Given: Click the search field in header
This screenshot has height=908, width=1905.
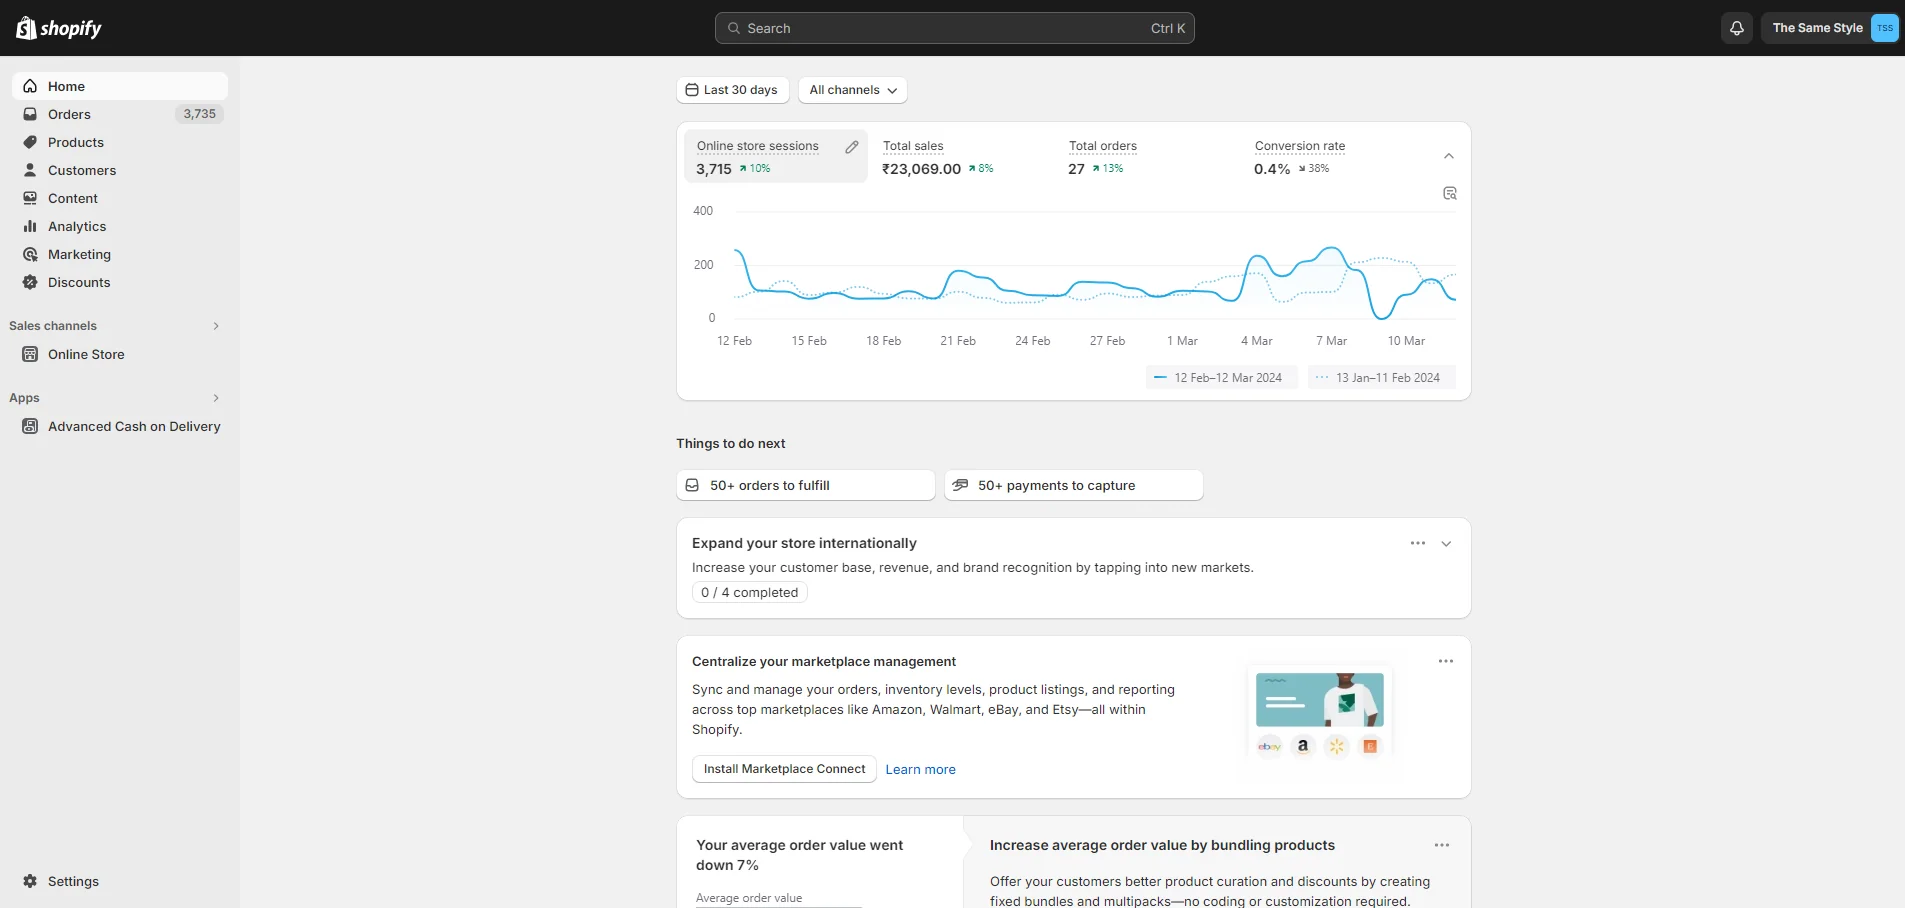Looking at the screenshot, I should [955, 28].
